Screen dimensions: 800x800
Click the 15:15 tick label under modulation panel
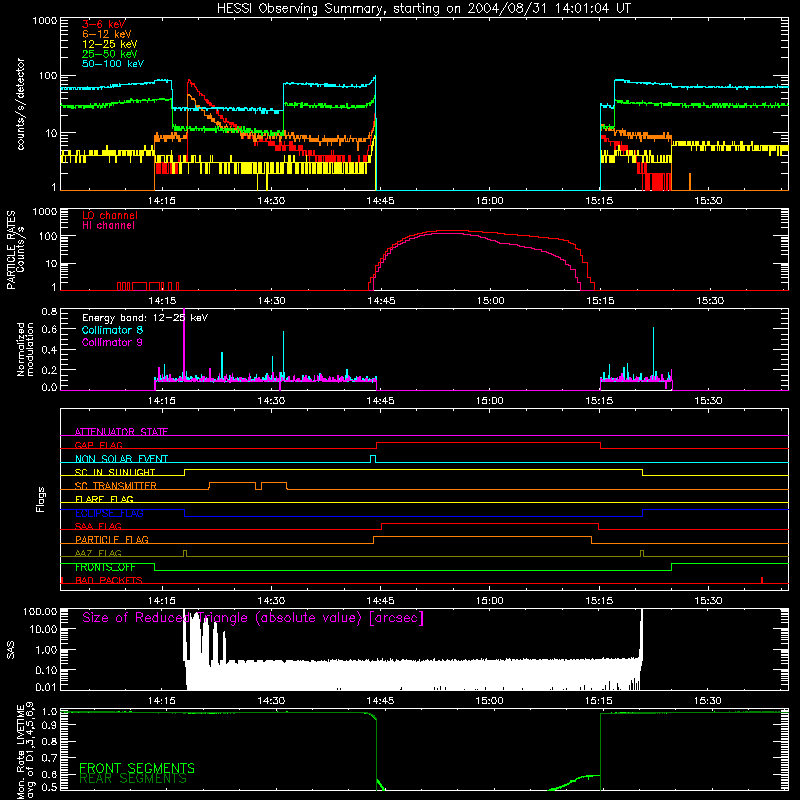coord(599,401)
